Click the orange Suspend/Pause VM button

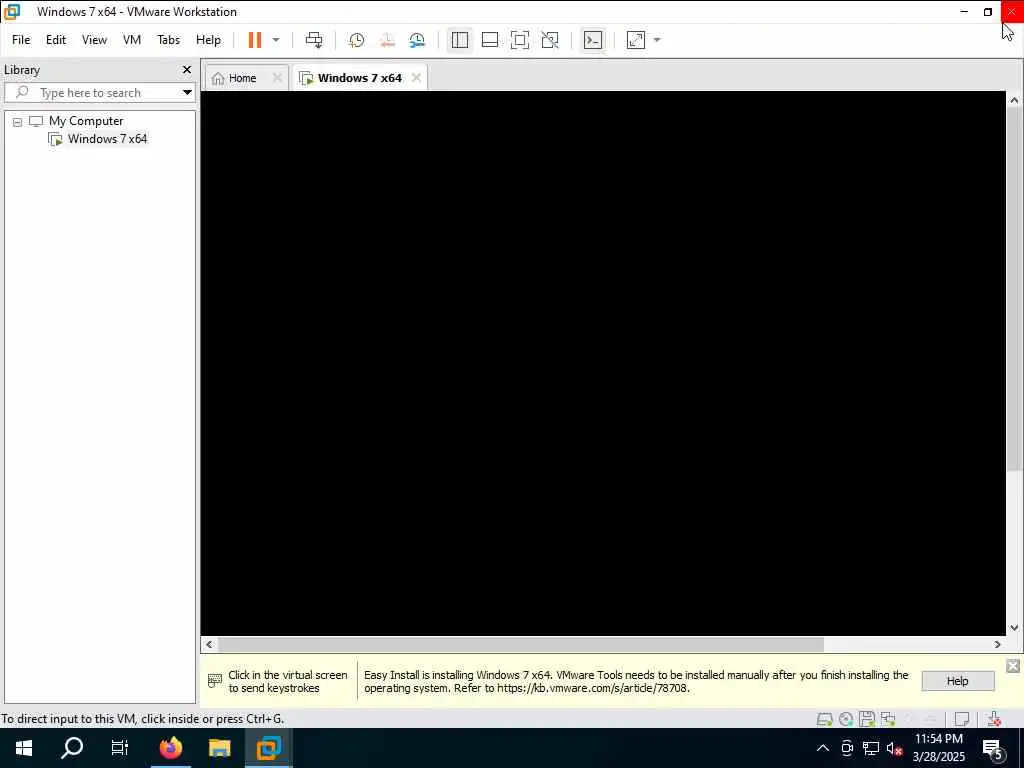tap(255, 40)
